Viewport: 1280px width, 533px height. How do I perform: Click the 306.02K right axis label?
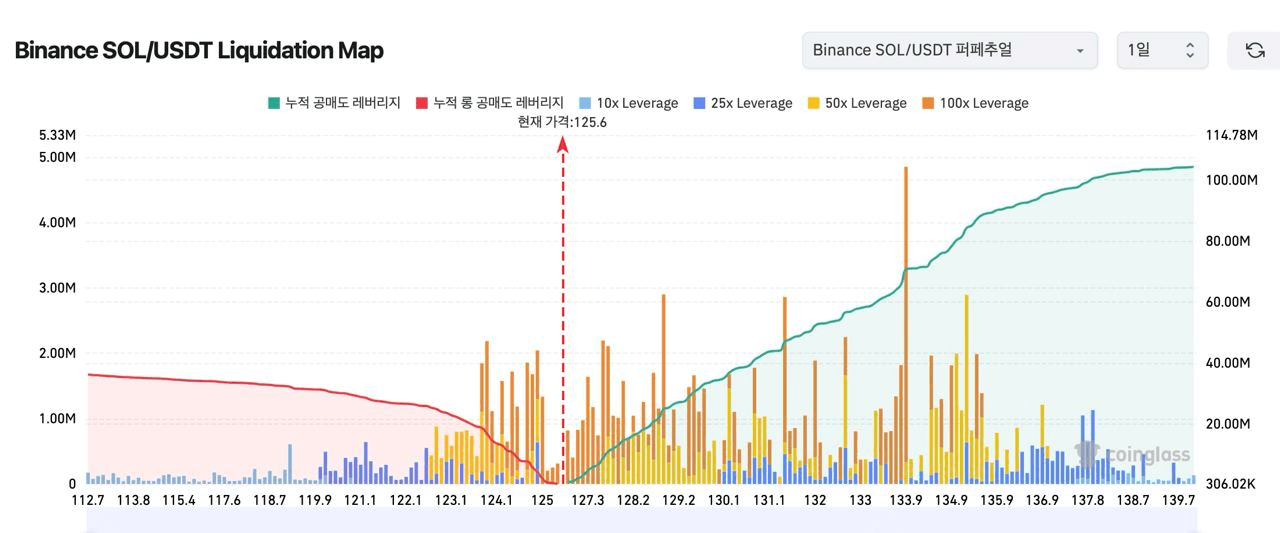click(1230, 484)
